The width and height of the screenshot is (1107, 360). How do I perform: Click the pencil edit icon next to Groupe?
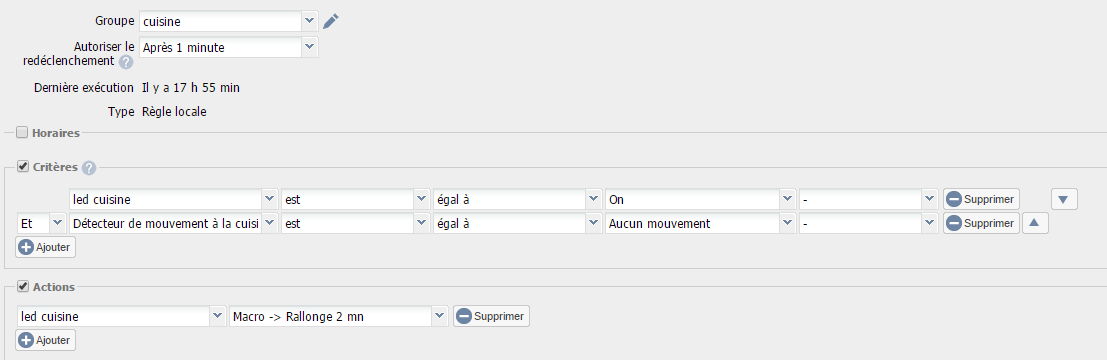click(x=331, y=21)
